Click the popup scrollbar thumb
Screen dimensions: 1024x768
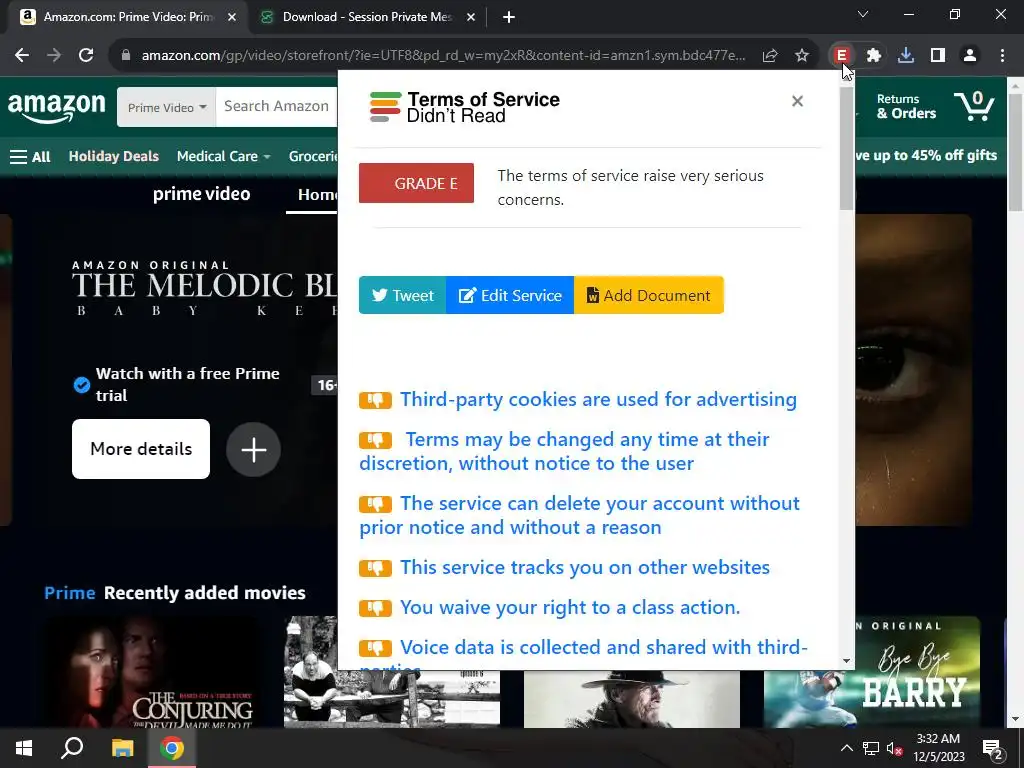[x=846, y=148]
